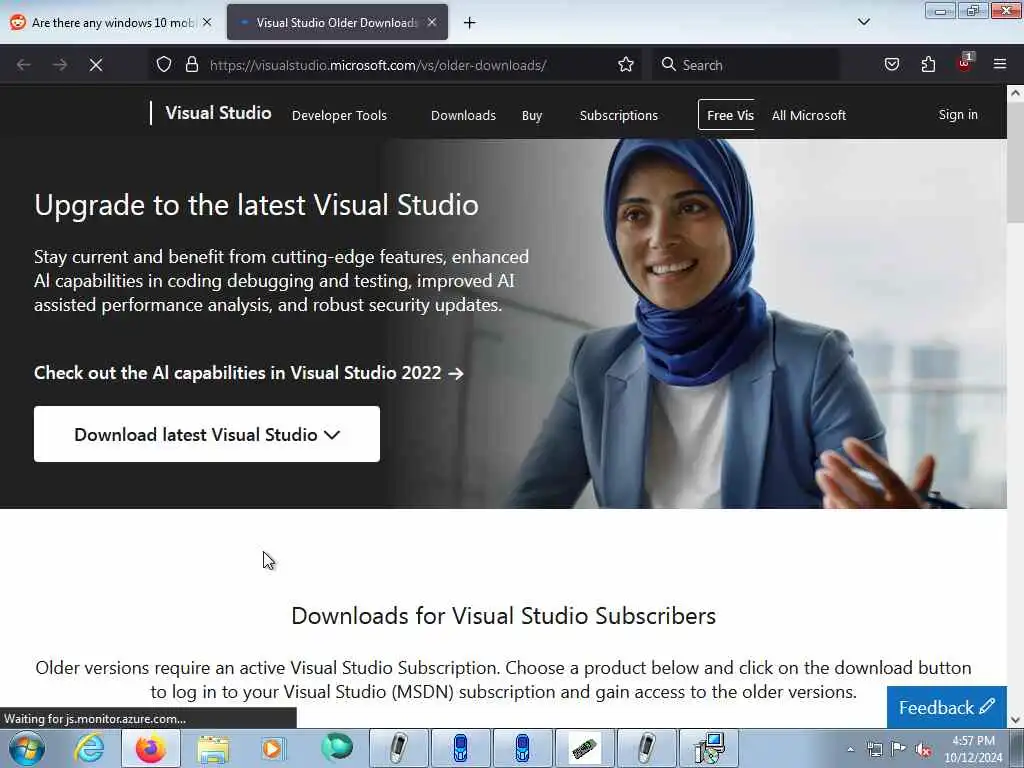The image size is (1024, 768).
Task: Open the Windows Start orb
Action: 27,748
